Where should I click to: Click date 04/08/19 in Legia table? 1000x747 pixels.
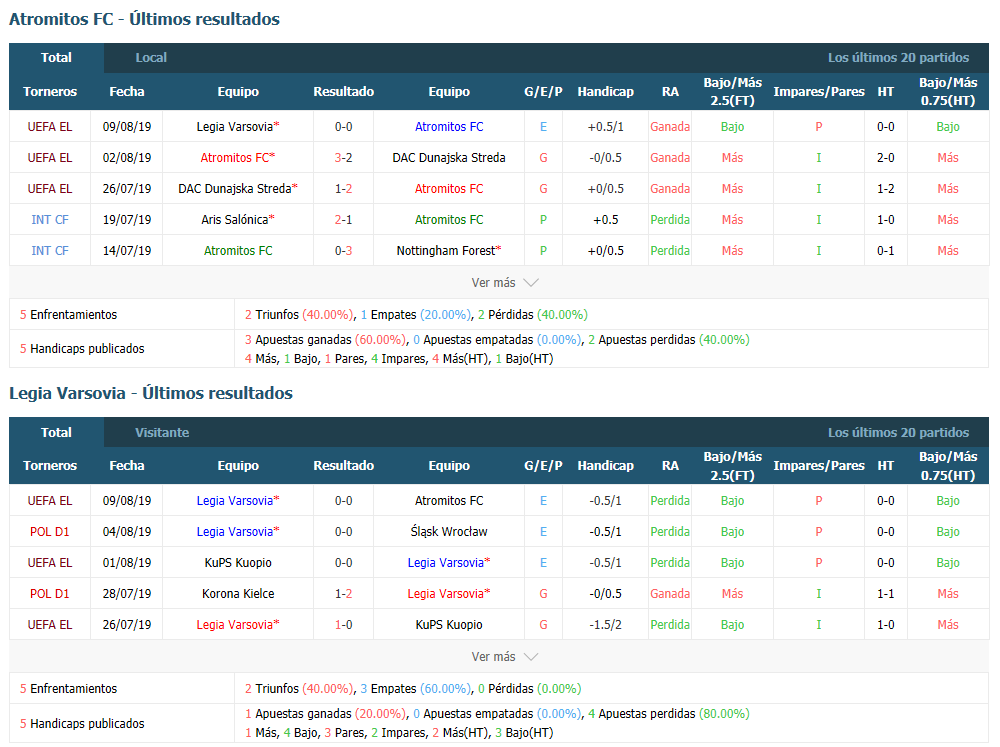[127, 531]
